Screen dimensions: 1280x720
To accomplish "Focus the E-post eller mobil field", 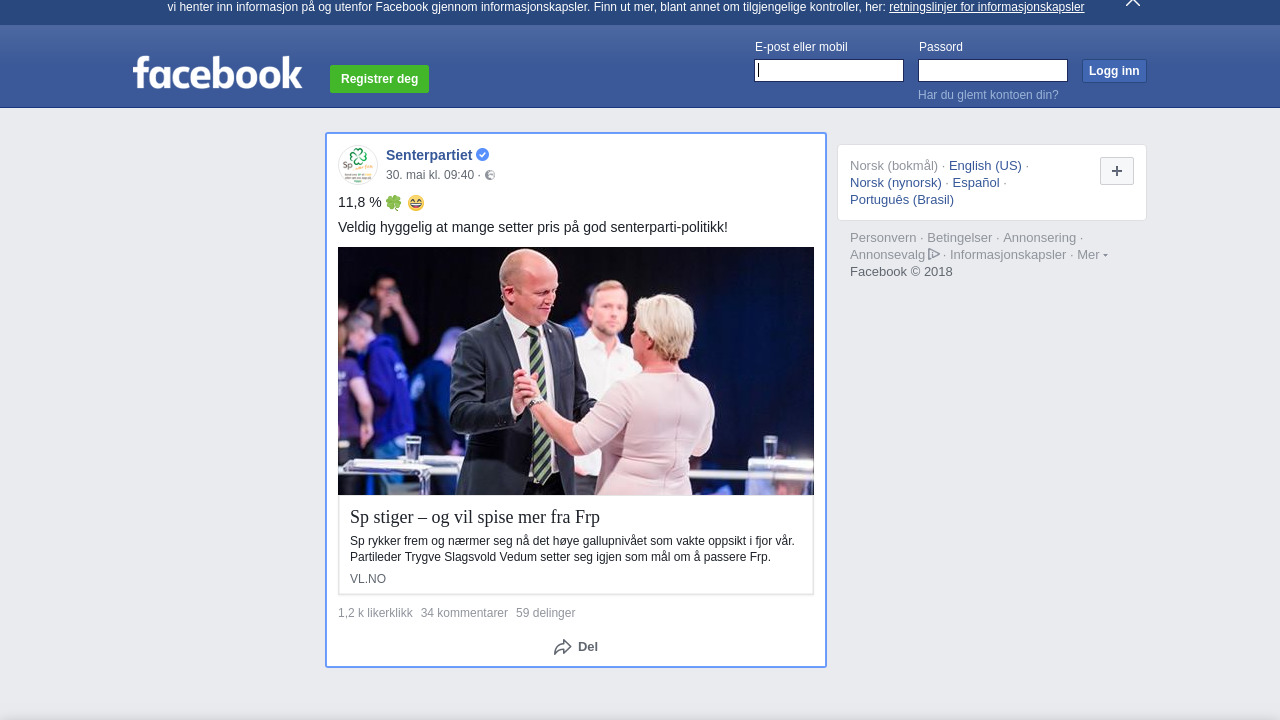I will (829, 70).
